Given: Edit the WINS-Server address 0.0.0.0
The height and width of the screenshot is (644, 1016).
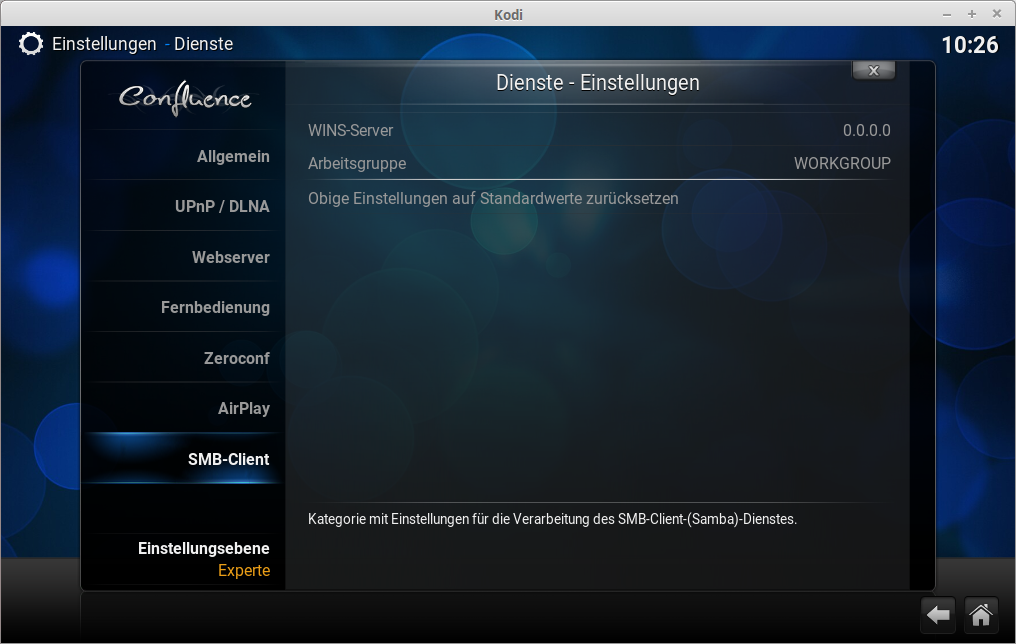Looking at the screenshot, I should [598, 130].
